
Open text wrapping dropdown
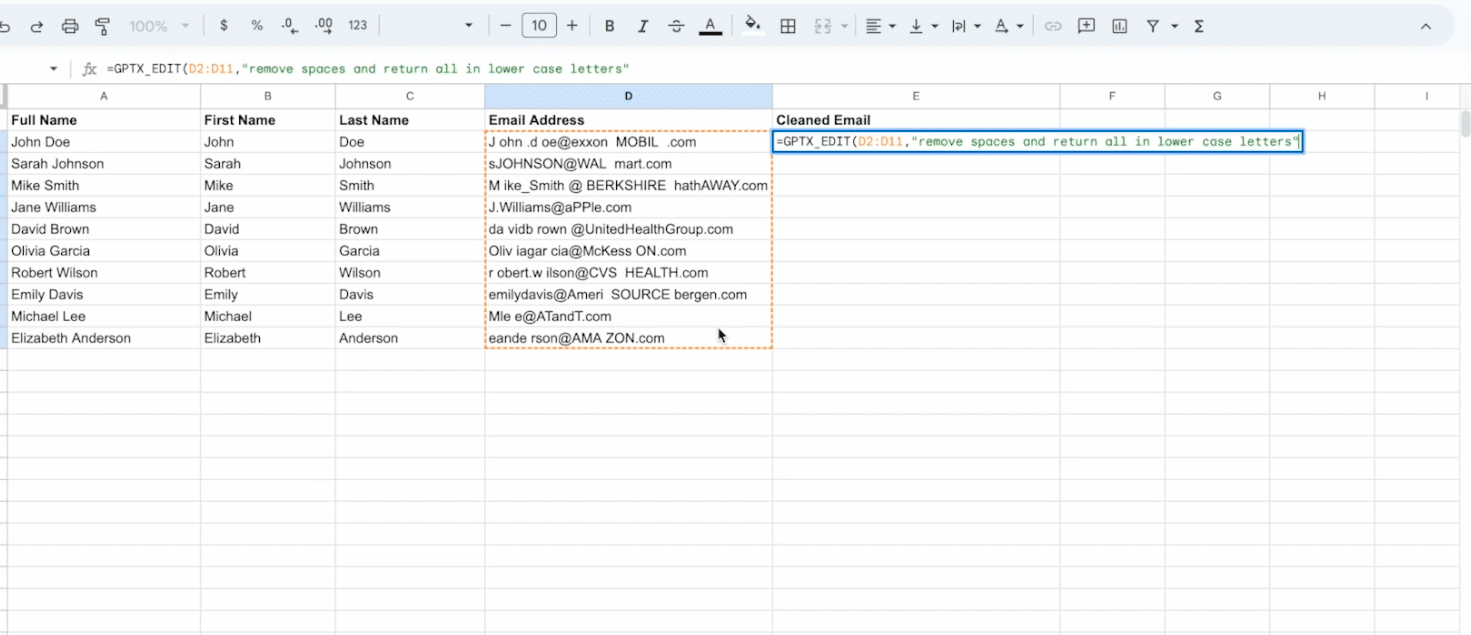pyautogui.click(x=965, y=27)
